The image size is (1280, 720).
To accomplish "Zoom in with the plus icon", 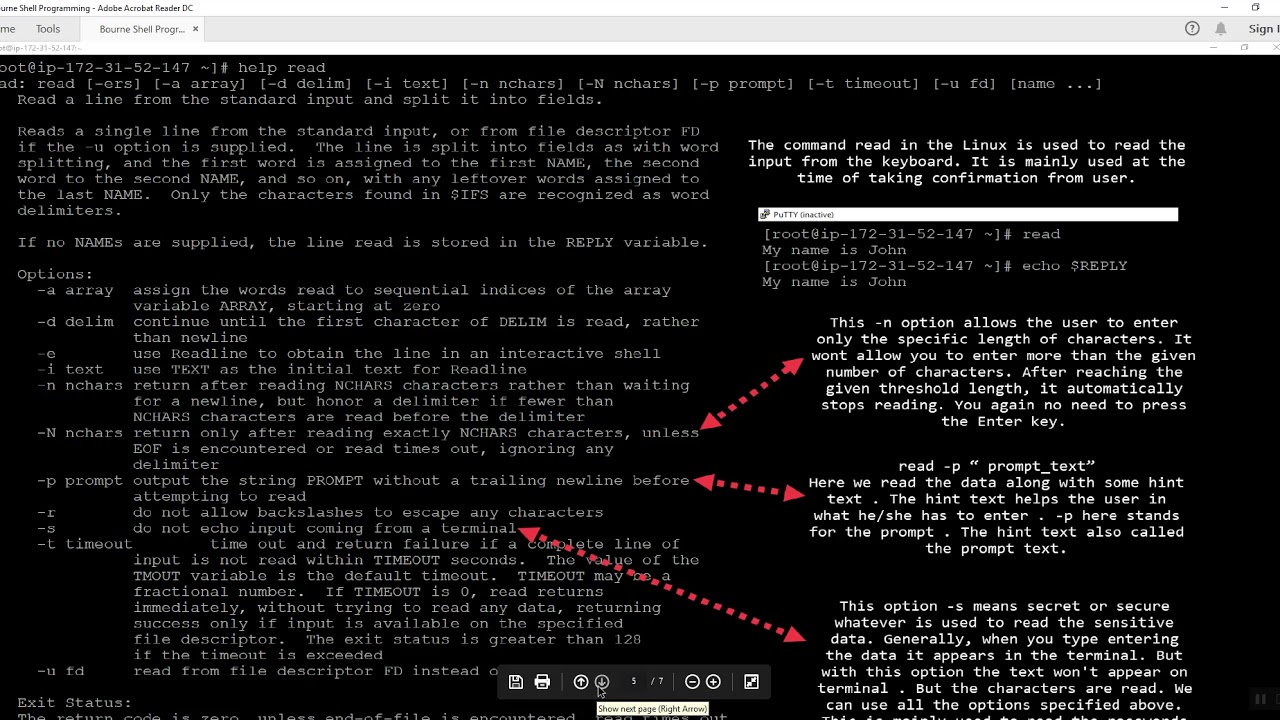I will point(713,682).
